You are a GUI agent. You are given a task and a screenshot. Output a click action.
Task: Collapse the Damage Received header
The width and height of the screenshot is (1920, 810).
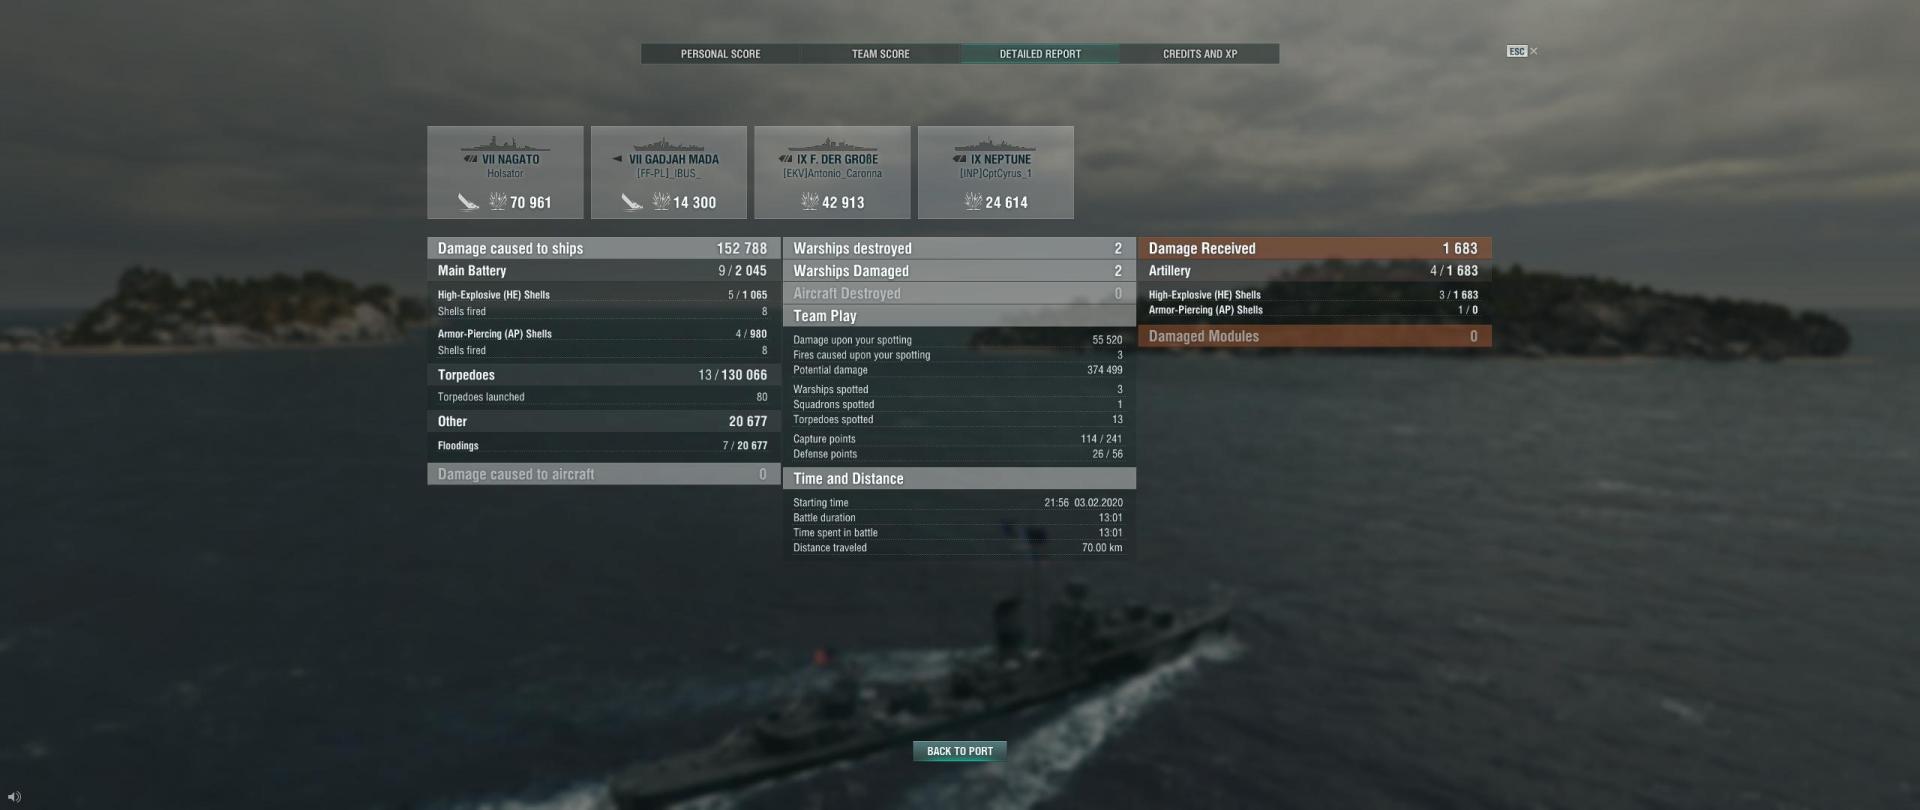pyautogui.click(x=1314, y=248)
